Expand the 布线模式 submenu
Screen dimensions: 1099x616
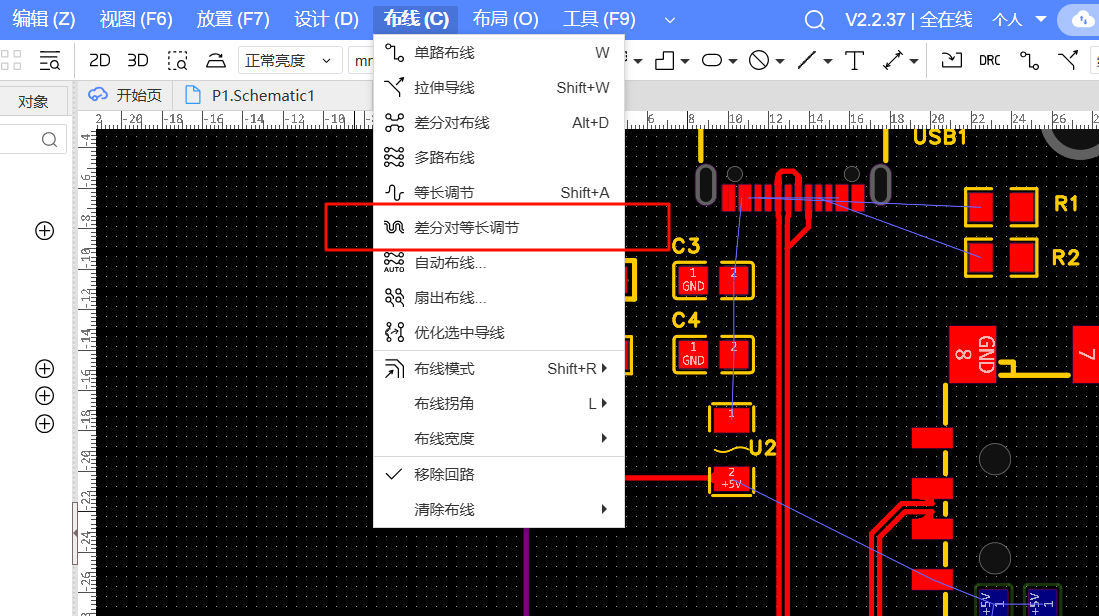click(498, 369)
